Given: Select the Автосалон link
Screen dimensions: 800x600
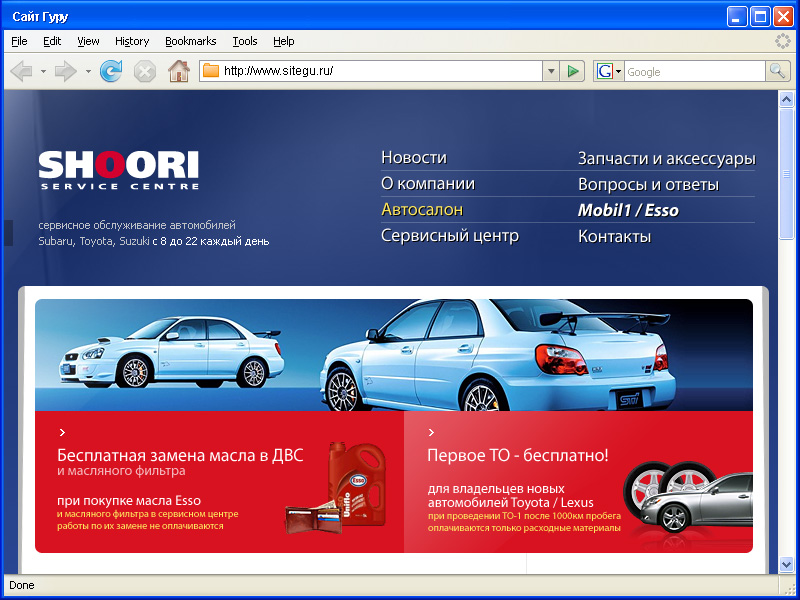Looking at the screenshot, I should point(422,209).
